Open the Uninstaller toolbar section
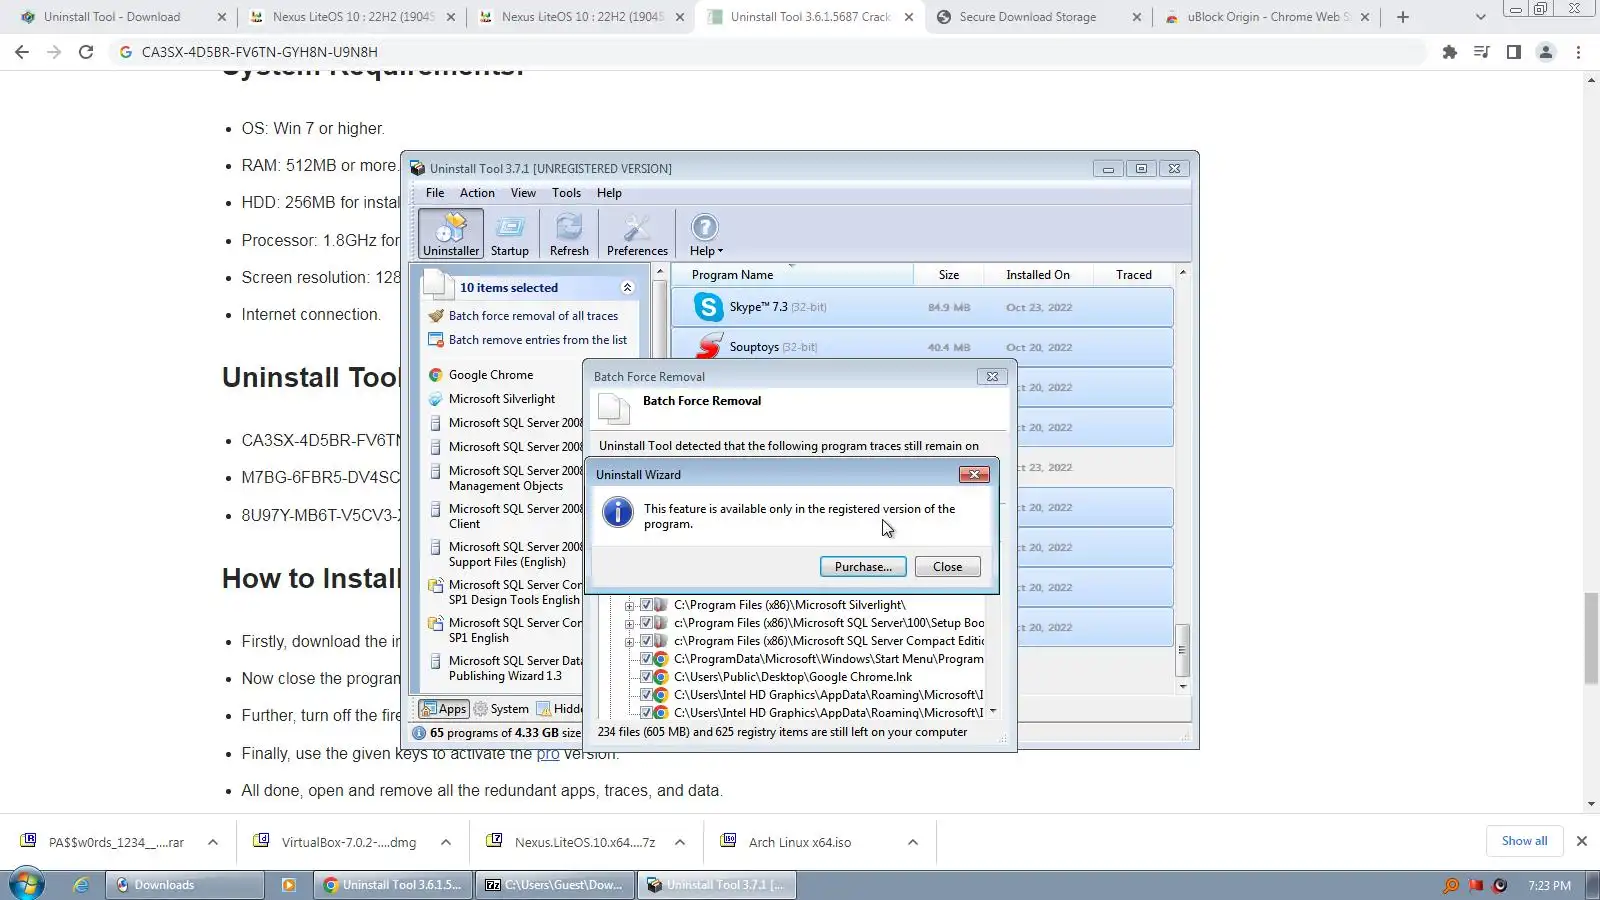 point(451,234)
